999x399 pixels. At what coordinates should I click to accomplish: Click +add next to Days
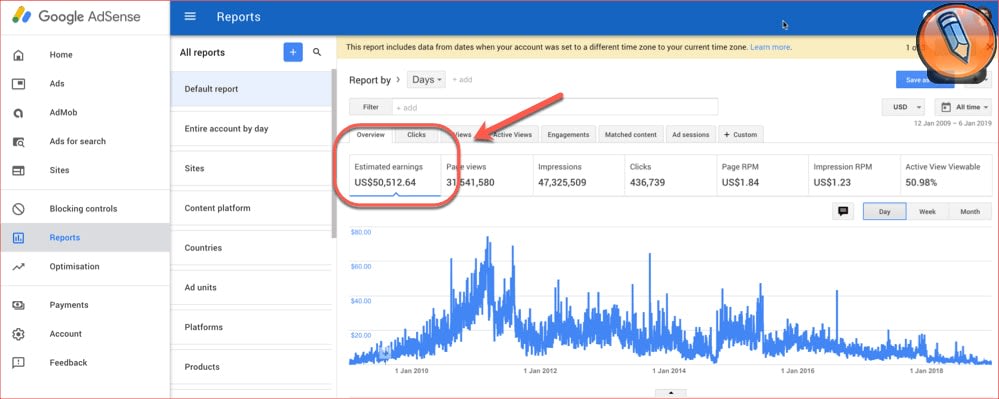point(462,80)
